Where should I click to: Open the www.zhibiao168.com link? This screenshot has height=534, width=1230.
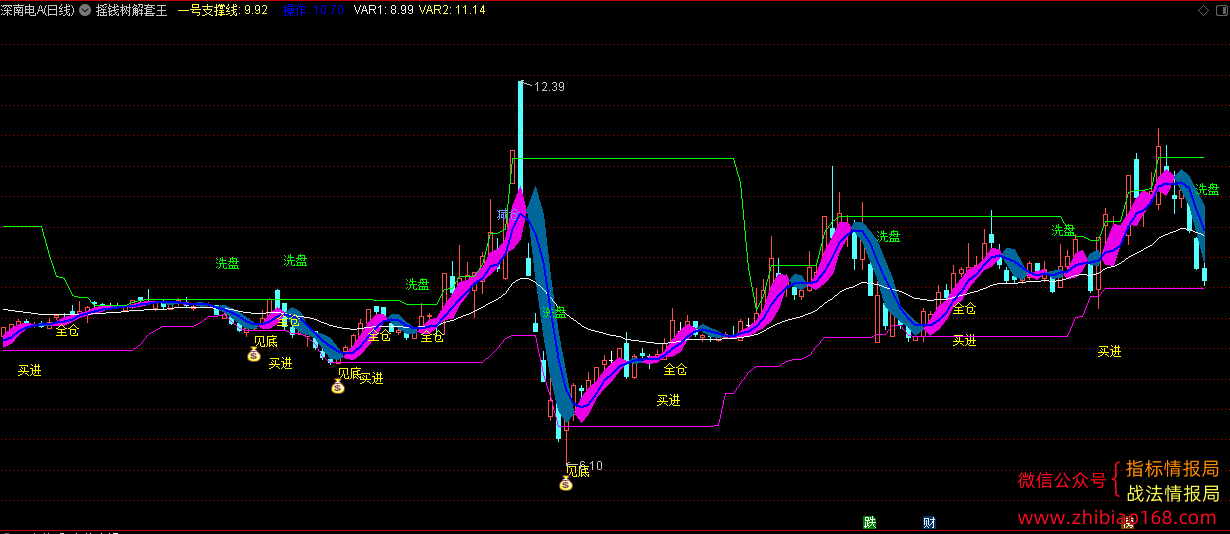click(x=1119, y=517)
